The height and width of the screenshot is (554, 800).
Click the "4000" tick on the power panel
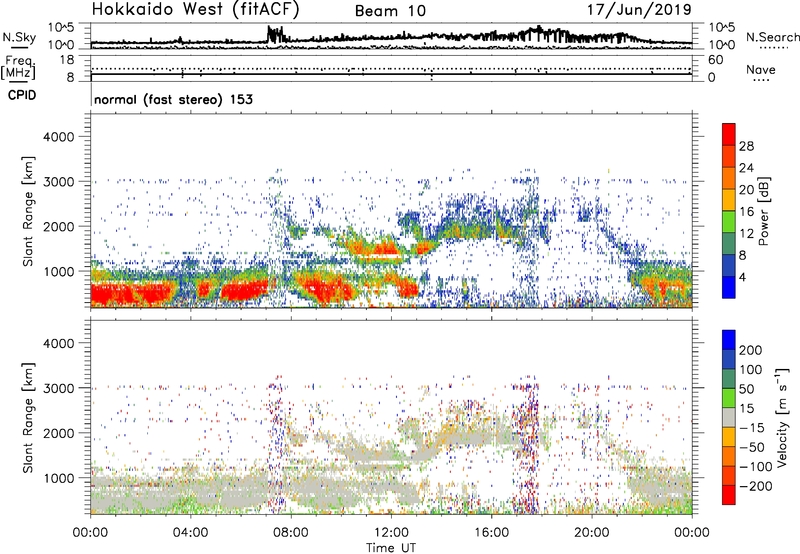59,137
